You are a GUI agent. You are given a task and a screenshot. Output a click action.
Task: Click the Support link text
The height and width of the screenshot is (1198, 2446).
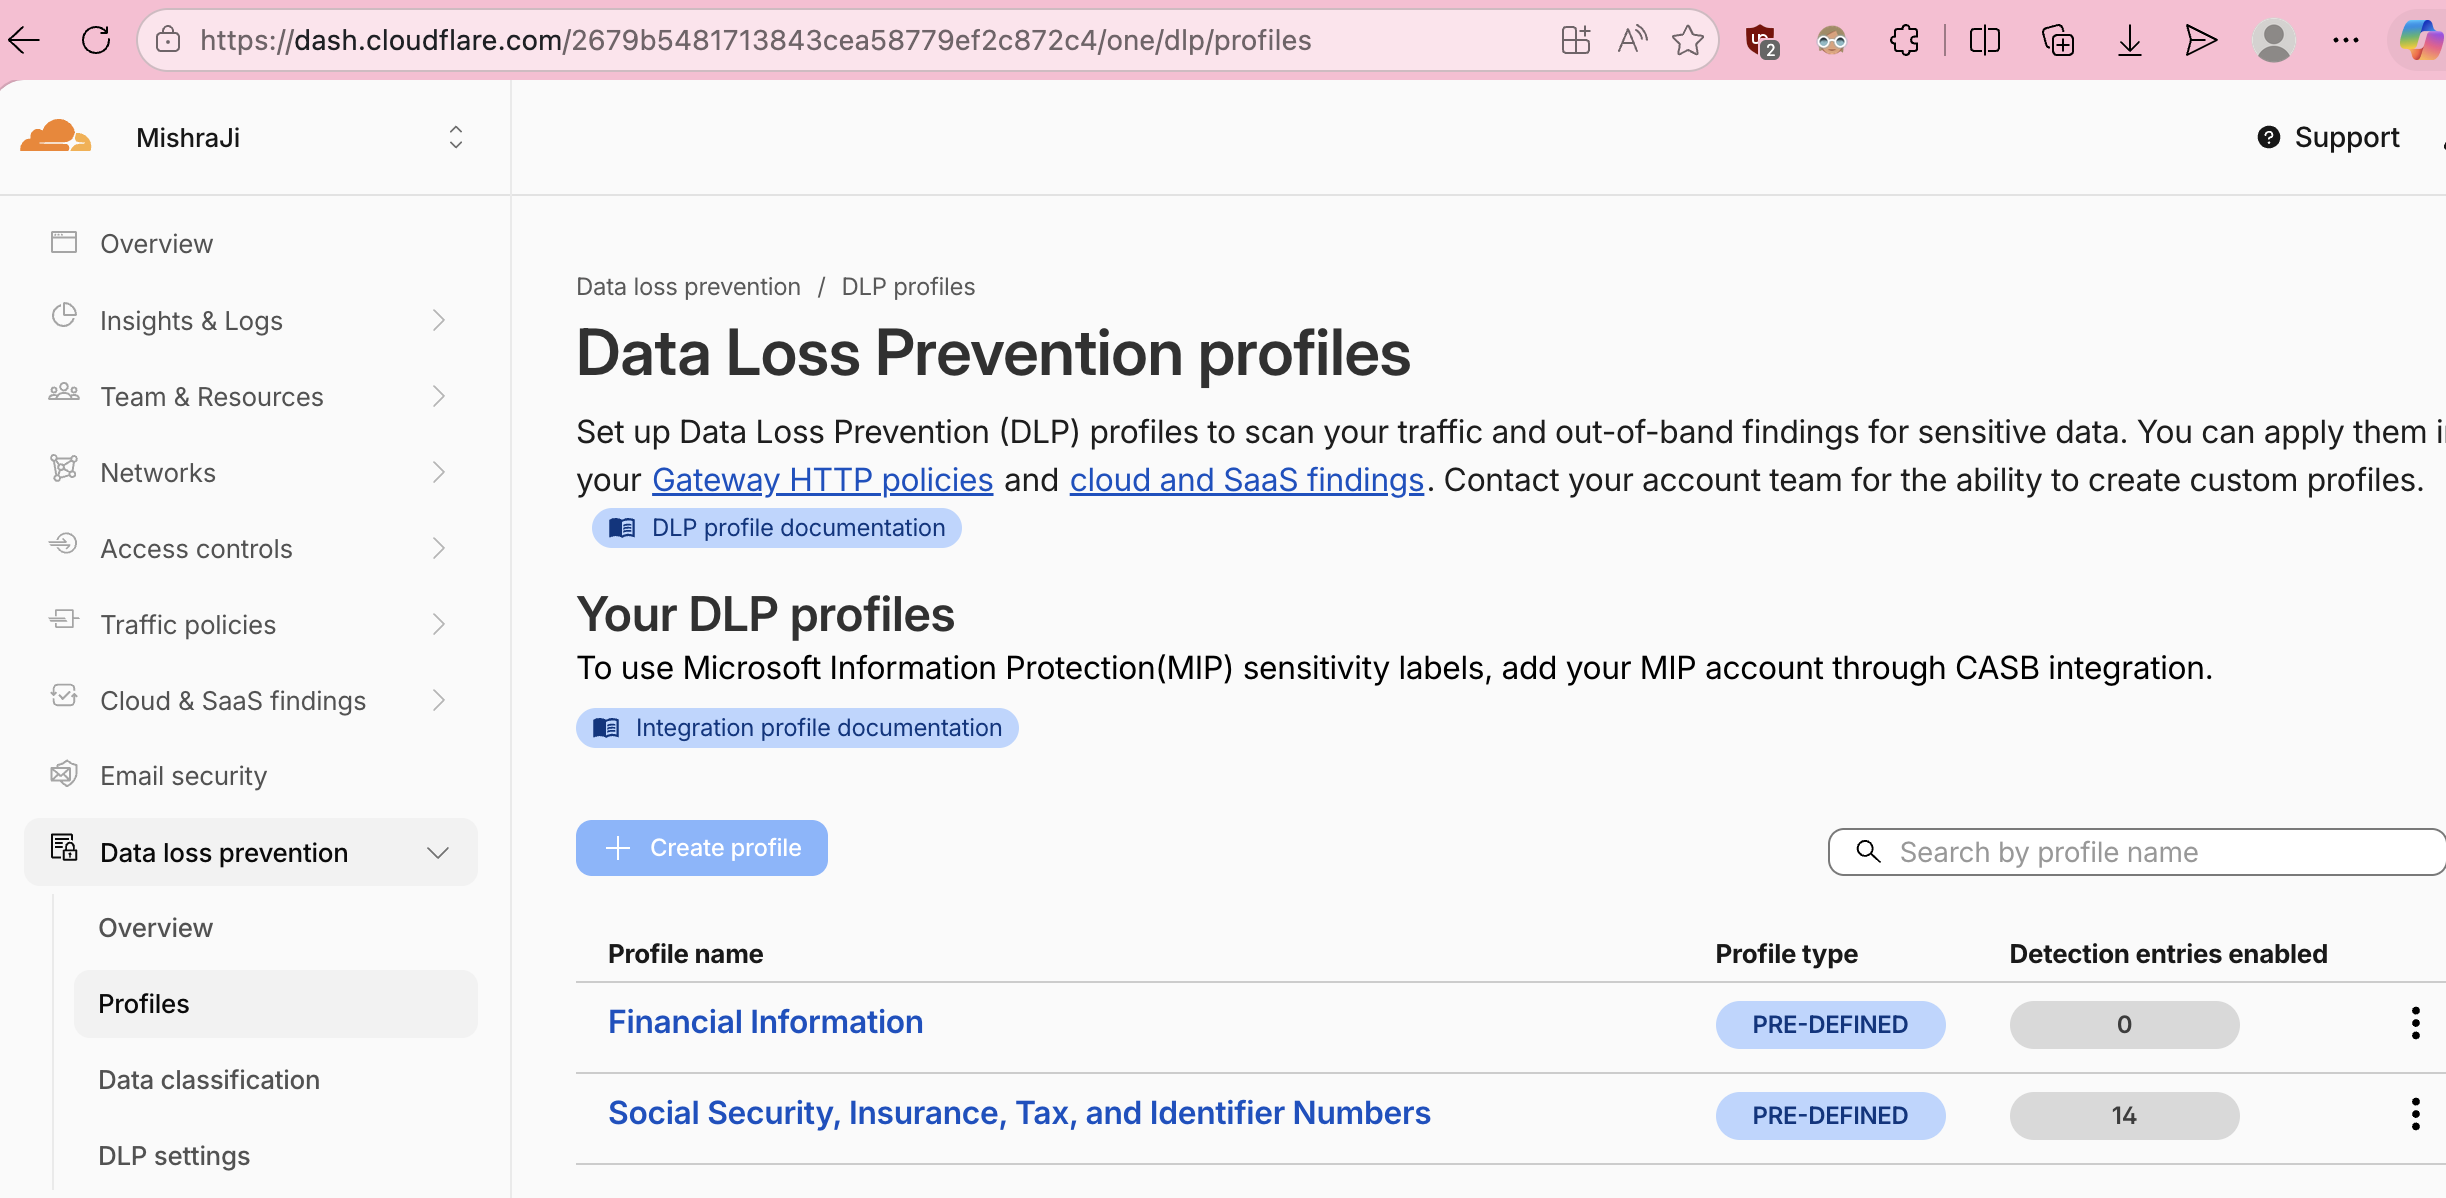pyautogui.click(x=2346, y=137)
